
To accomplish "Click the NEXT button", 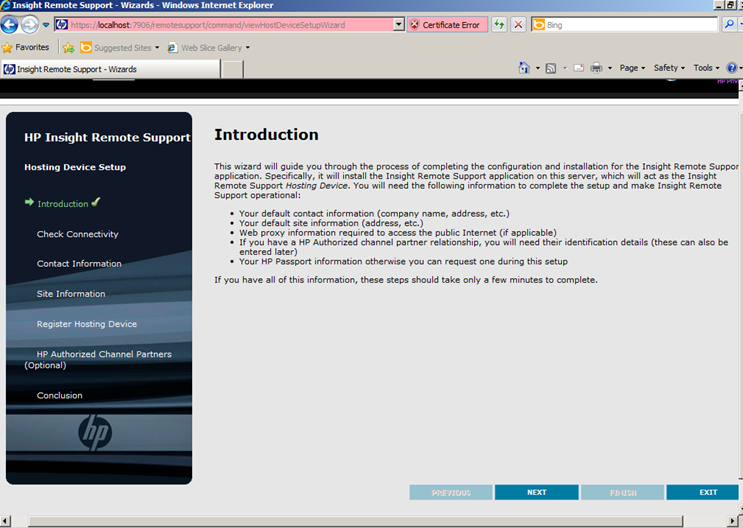I will click(536, 492).
